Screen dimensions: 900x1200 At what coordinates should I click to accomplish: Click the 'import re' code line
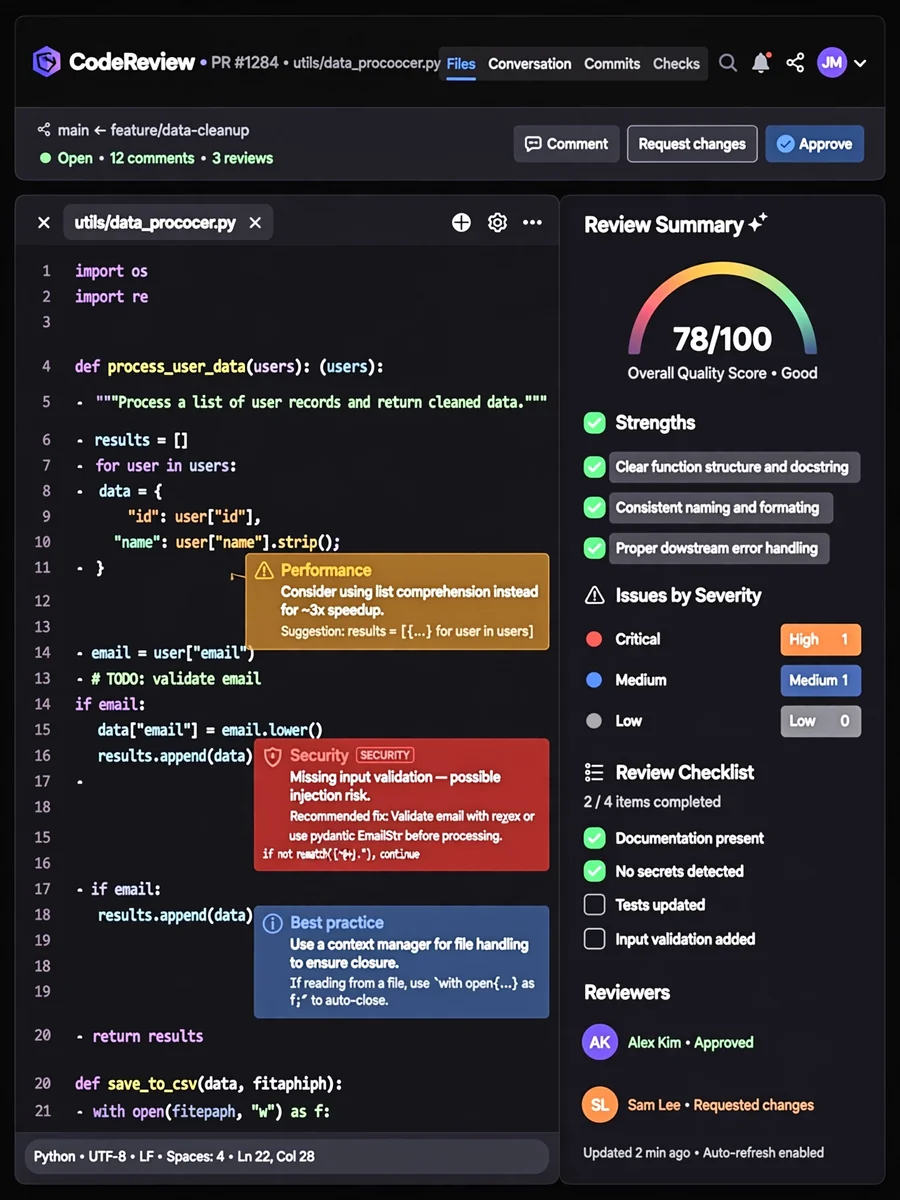tap(111, 296)
